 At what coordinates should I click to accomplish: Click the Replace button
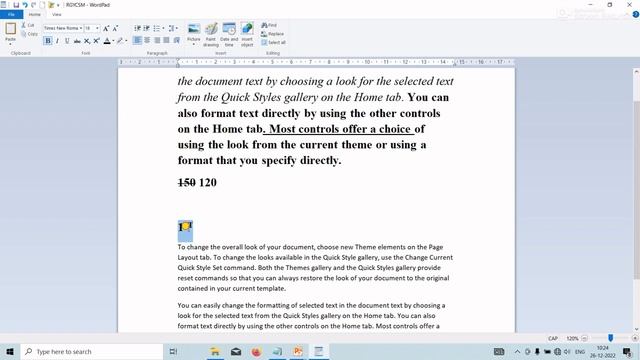coord(272,34)
